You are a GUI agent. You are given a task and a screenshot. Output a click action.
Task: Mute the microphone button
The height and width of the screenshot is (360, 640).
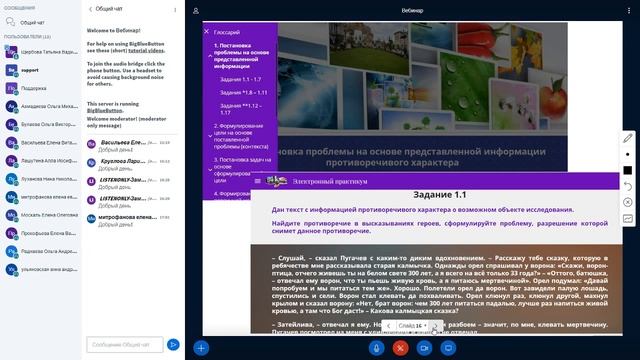pyautogui.click(x=376, y=348)
